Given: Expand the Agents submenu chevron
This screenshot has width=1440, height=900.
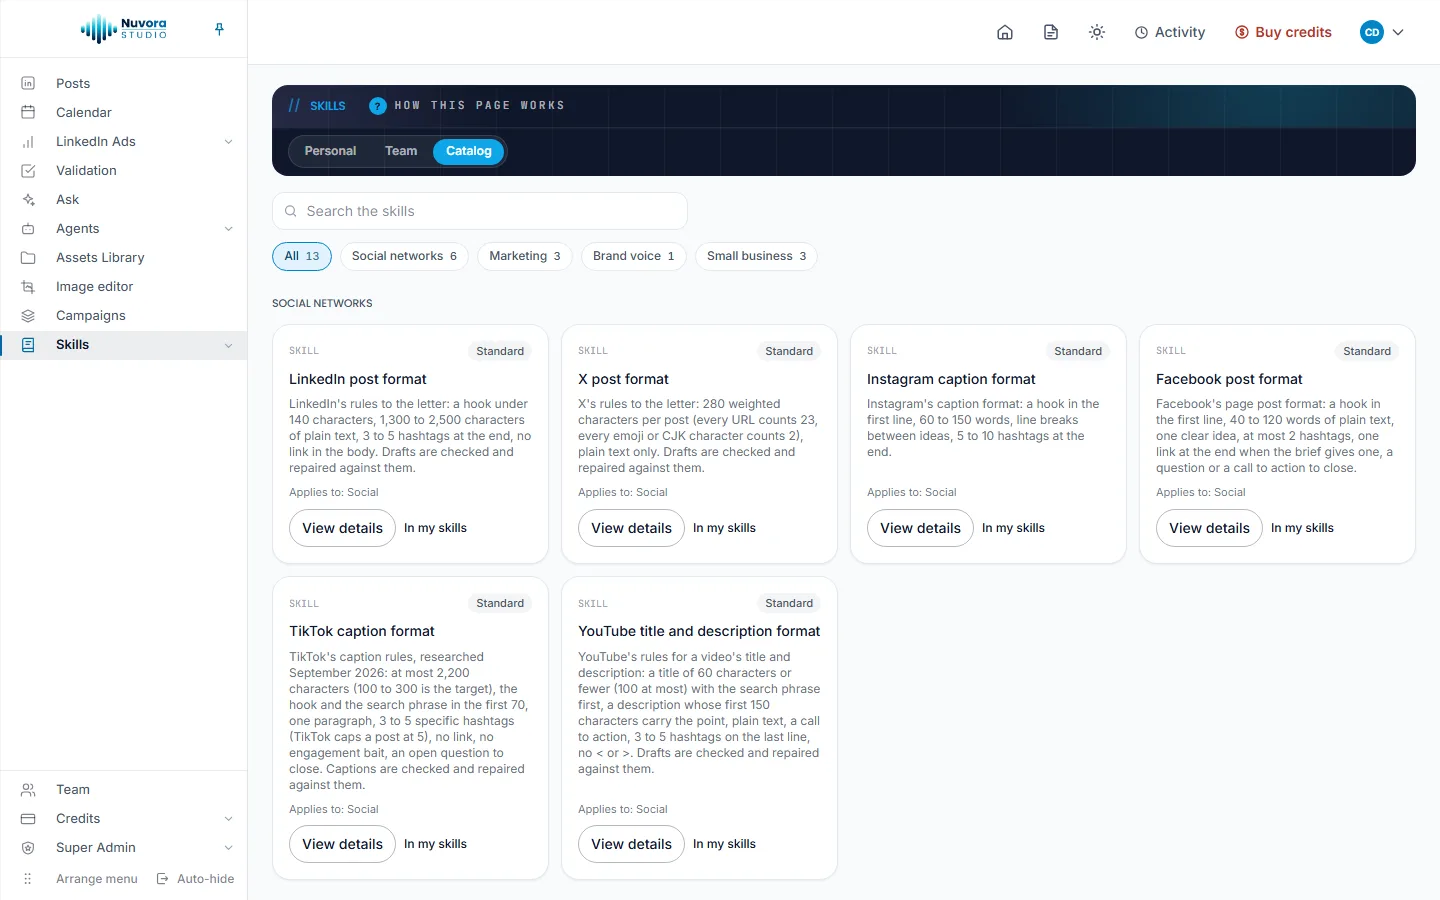Looking at the screenshot, I should click(x=228, y=229).
